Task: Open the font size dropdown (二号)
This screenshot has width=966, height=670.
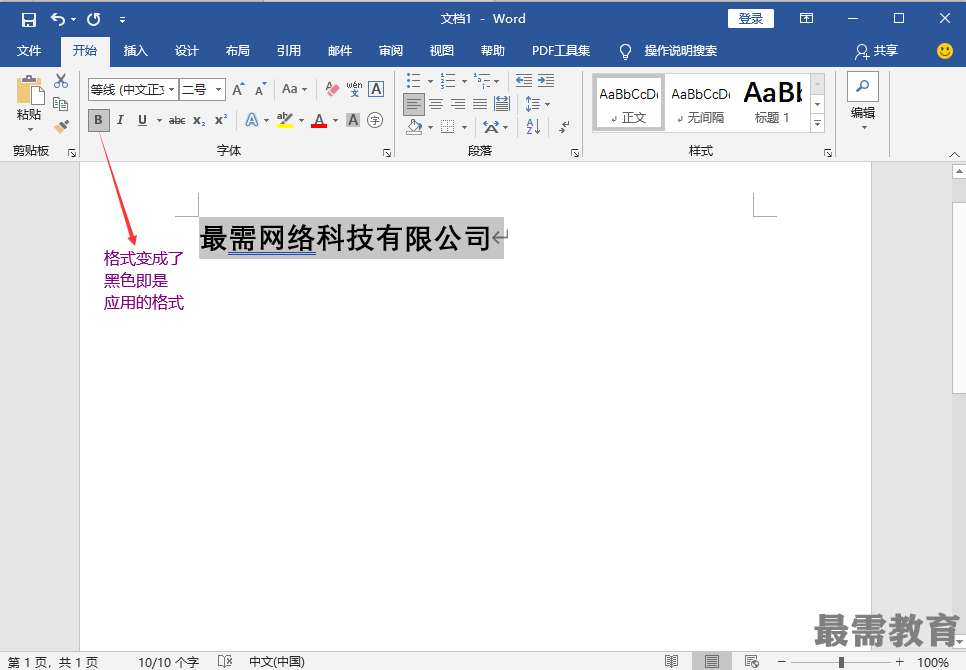Action: tap(218, 90)
